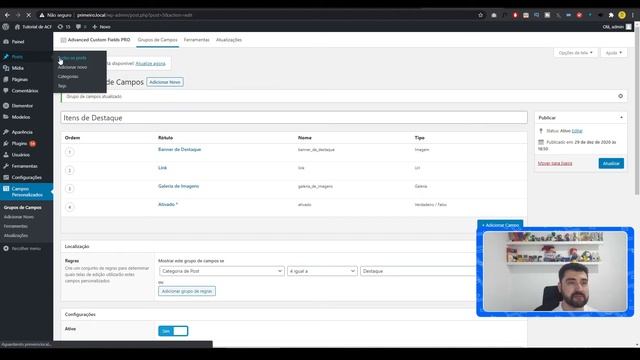Click the Adicionar grupo de regras button
This screenshot has width=640, height=360.
point(187,291)
